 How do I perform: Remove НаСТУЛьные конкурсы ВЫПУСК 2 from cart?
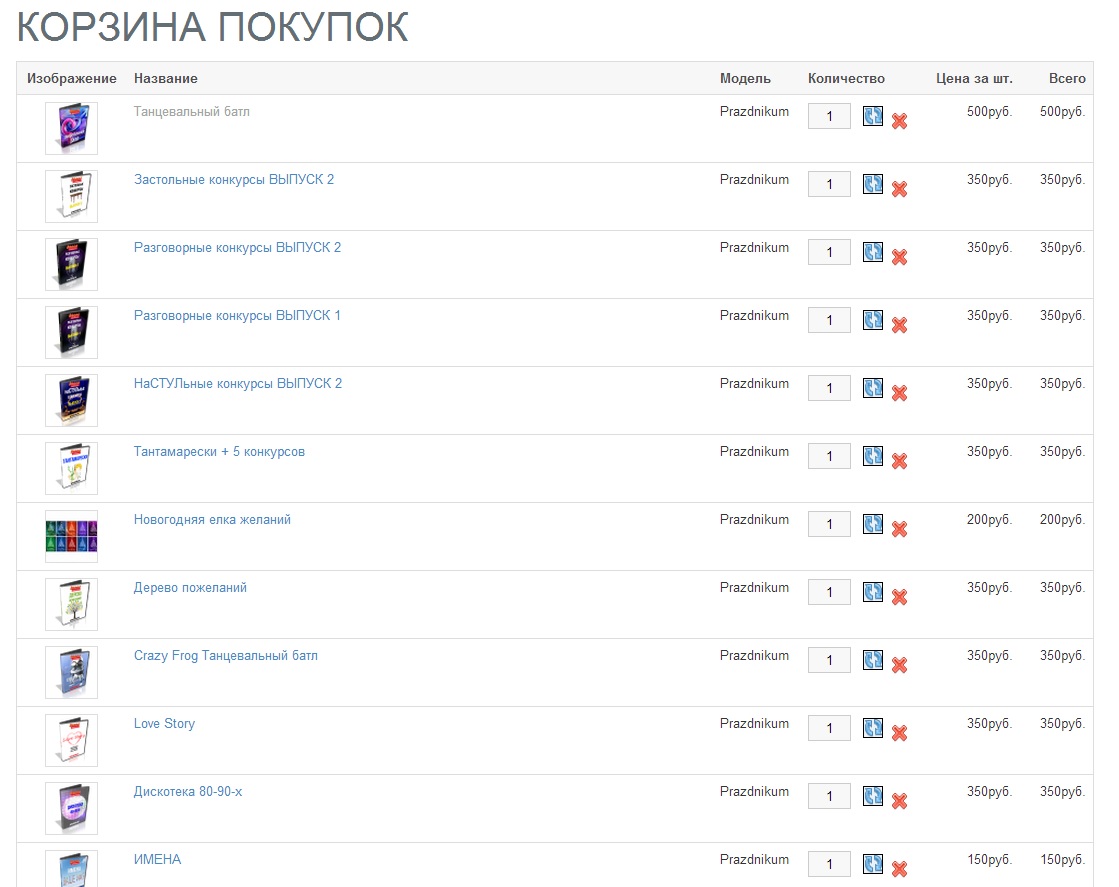[899, 393]
